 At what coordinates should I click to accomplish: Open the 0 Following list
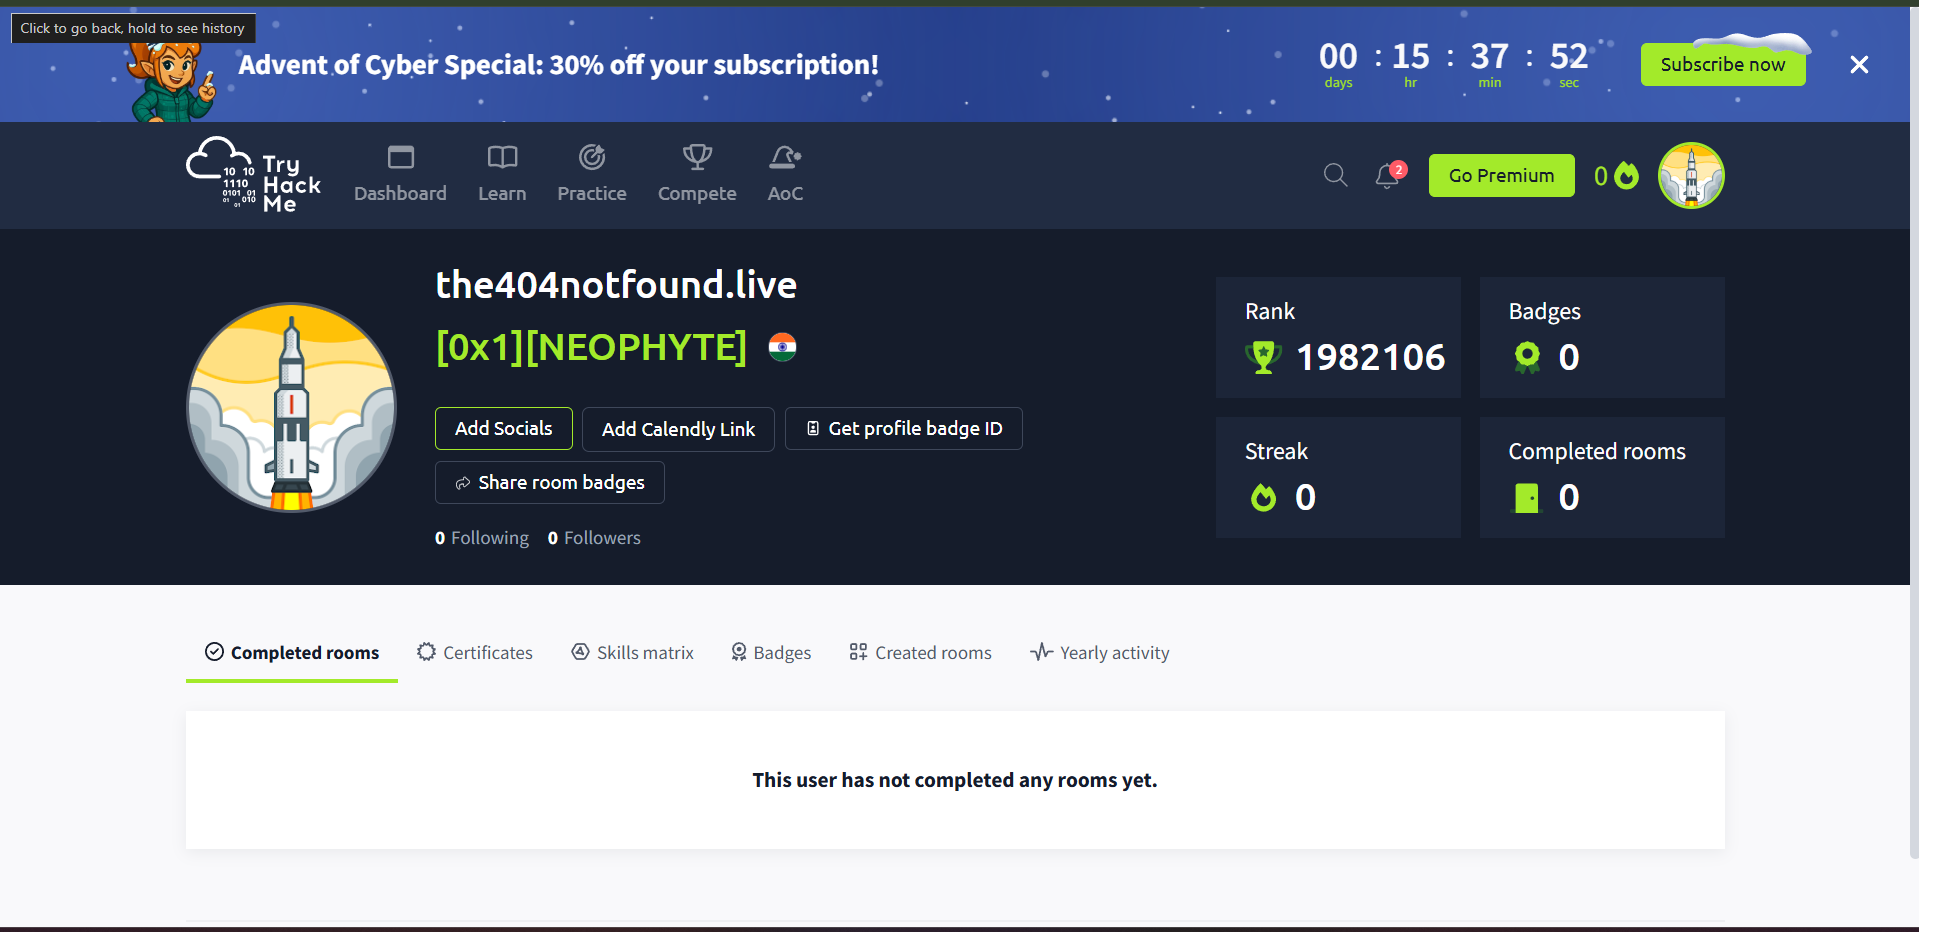[482, 538]
